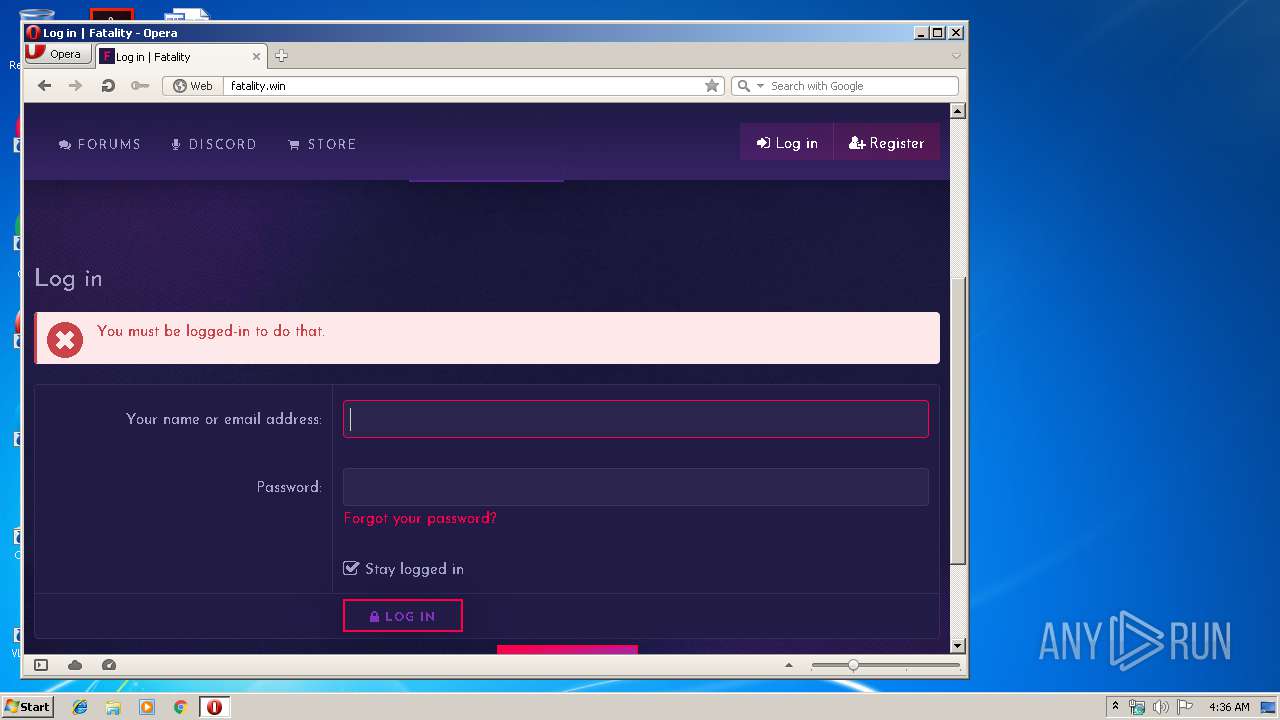Click the Opera Link cloud icon
The width and height of the screenshot is (1280, 720).
coord(75,665)
